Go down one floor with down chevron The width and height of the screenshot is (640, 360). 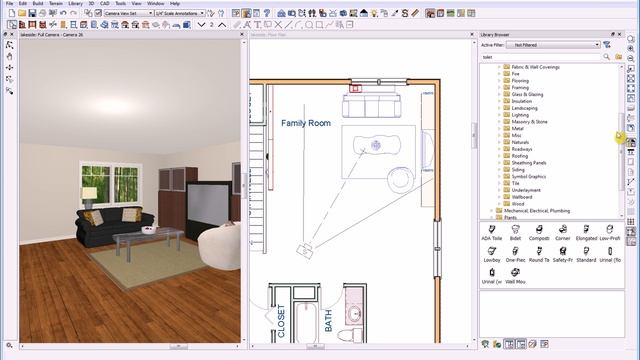pyautogui.click(x=201, y=25)
